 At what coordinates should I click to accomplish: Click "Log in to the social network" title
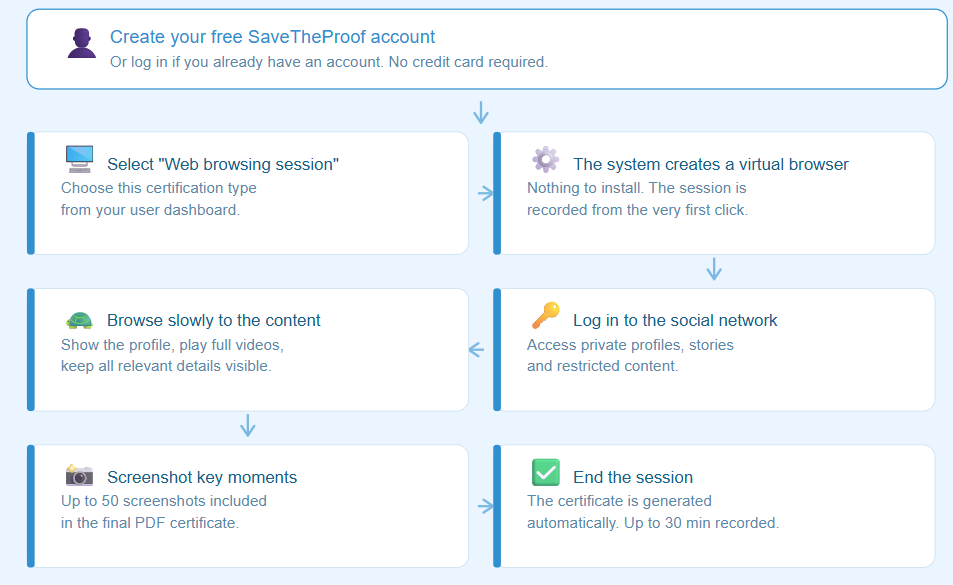[675, 320]
